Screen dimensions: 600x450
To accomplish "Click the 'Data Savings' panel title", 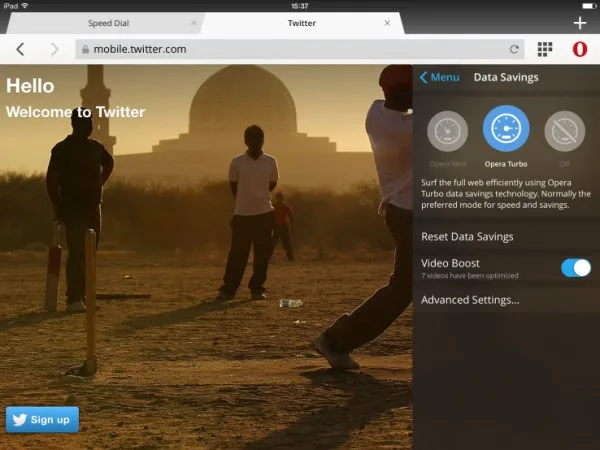I will click(506, 77).
